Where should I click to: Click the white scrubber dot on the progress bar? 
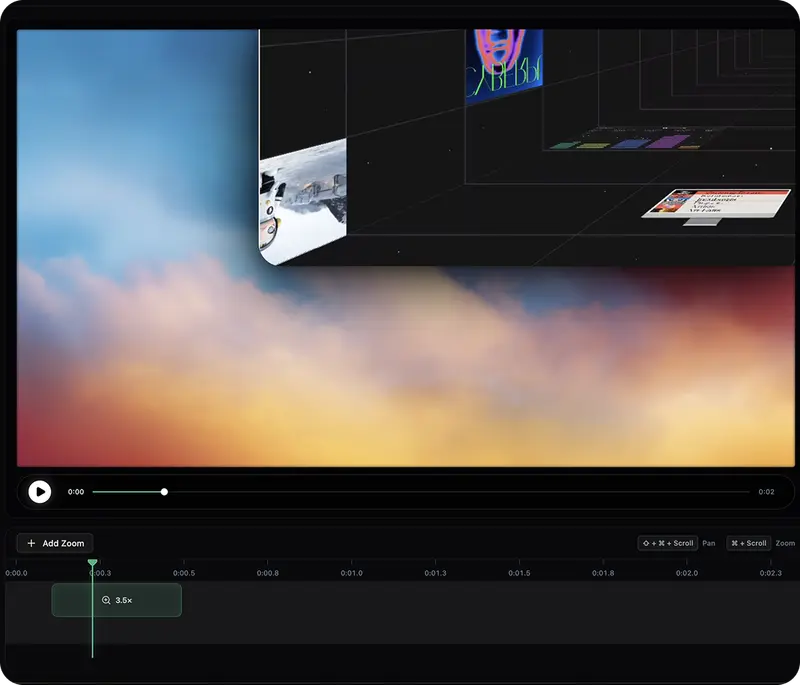(x=163, y=491)
